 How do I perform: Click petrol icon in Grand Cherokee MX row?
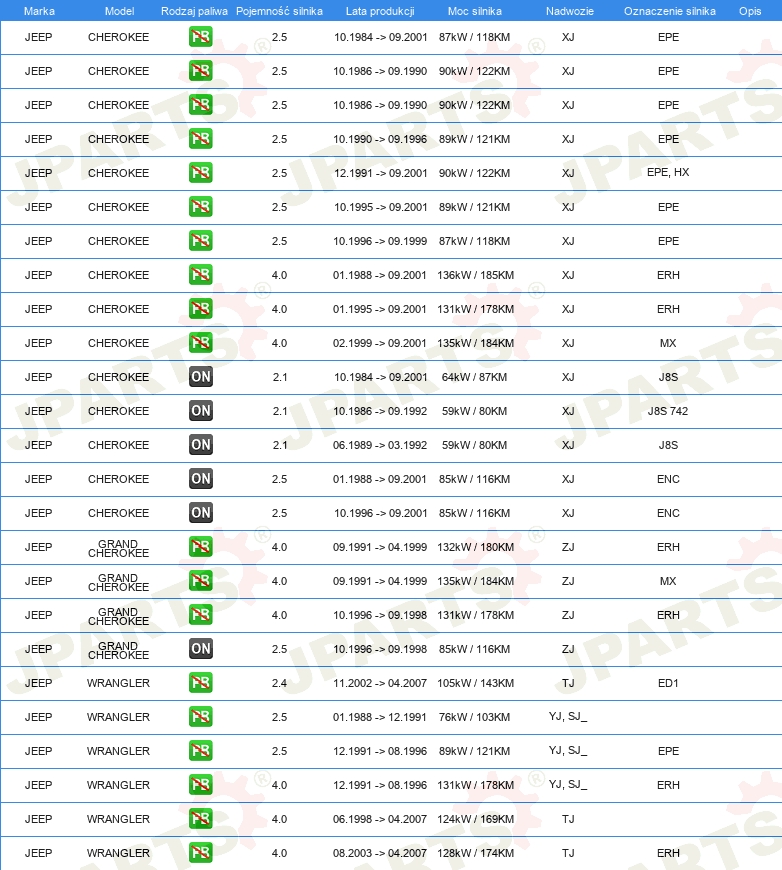click(200, 580)
